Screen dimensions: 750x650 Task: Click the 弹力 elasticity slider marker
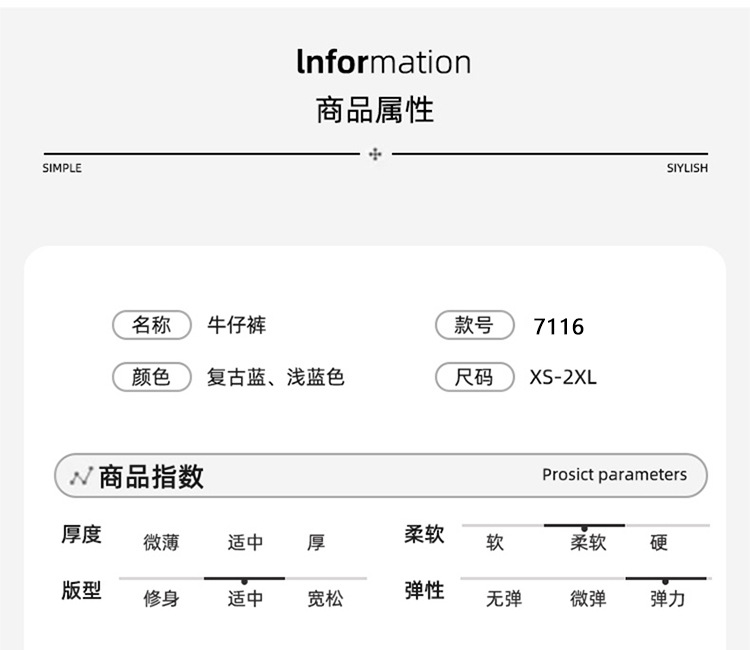[665, 582]
